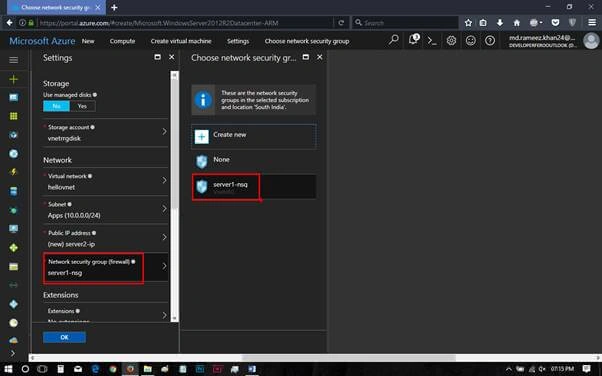
Task: Go to the Settings breadcrumb
Action: (x=238, y=41)
